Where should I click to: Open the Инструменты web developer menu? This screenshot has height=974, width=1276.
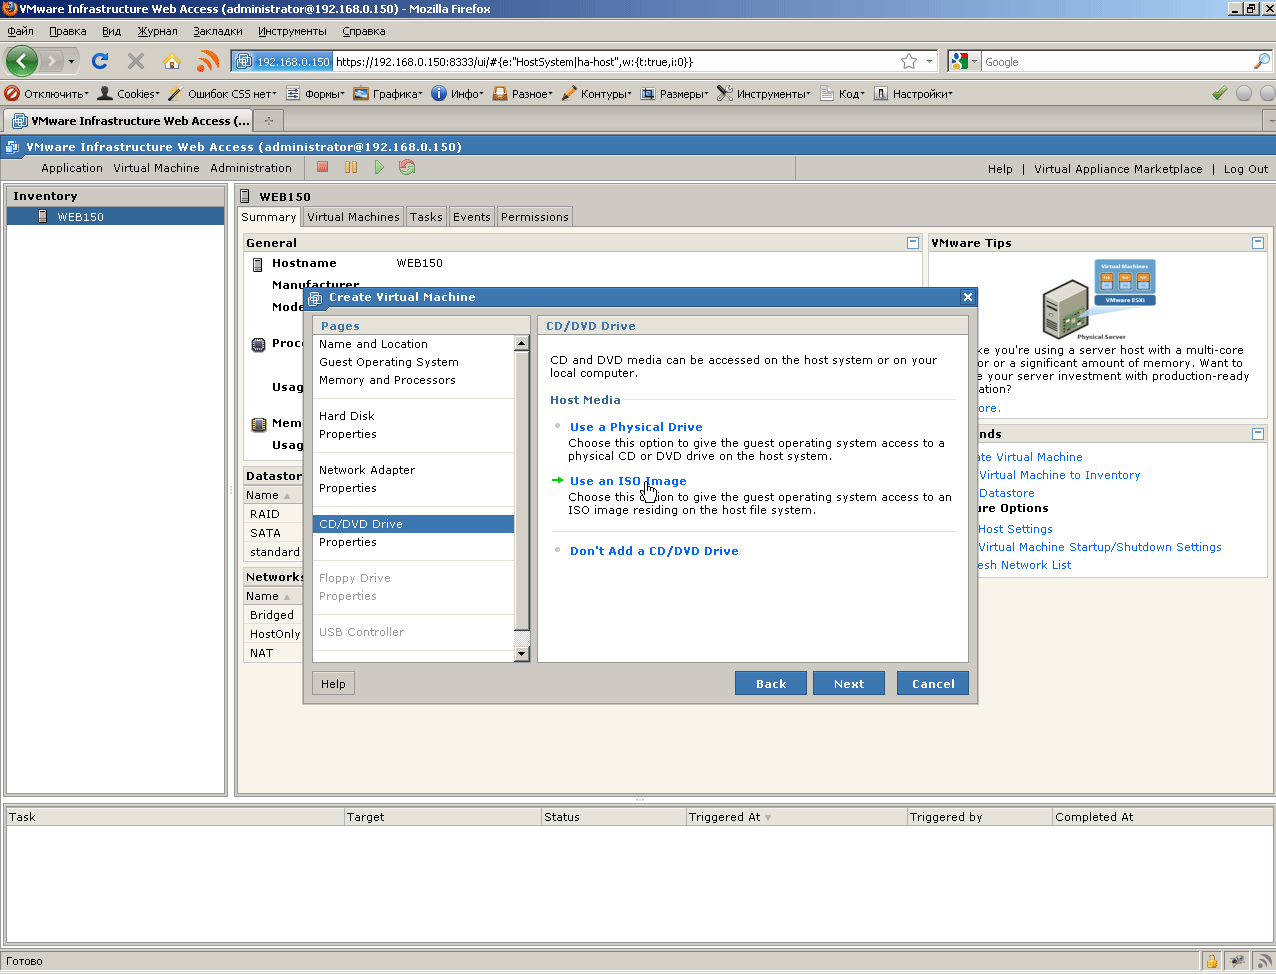[x=764, y=93]
